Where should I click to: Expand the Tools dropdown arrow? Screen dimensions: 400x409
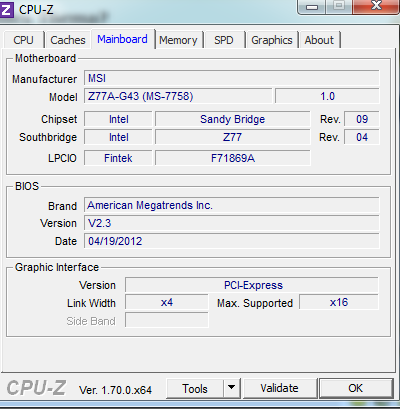(x=232, y=388)
